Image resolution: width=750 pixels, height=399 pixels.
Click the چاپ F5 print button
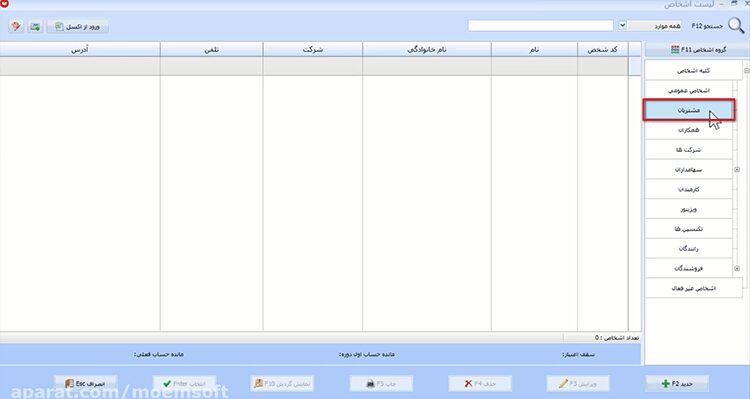point(381,384)
